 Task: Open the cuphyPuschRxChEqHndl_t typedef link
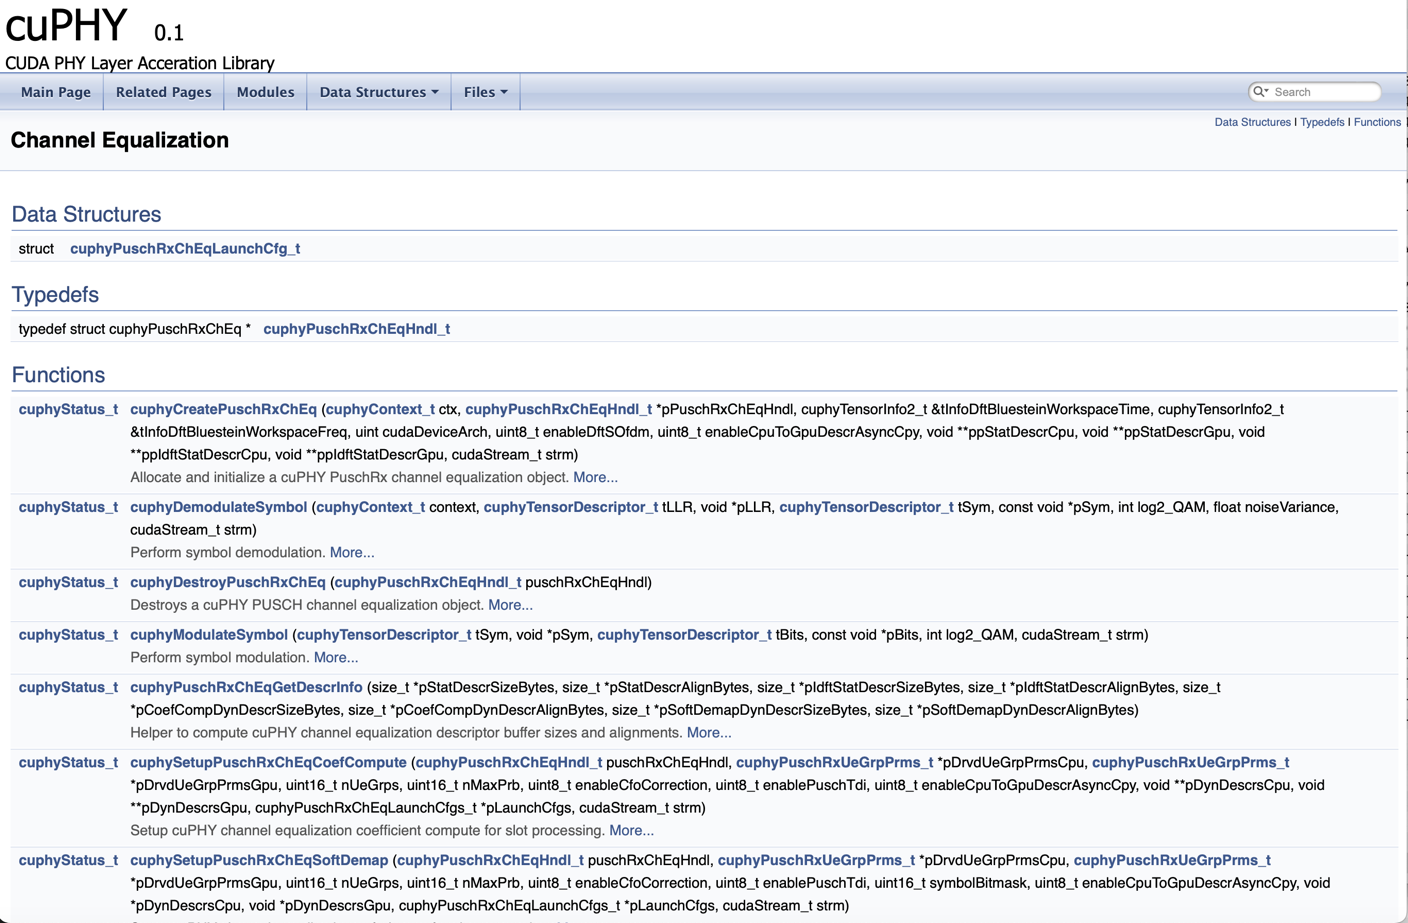tap(358, 327)
